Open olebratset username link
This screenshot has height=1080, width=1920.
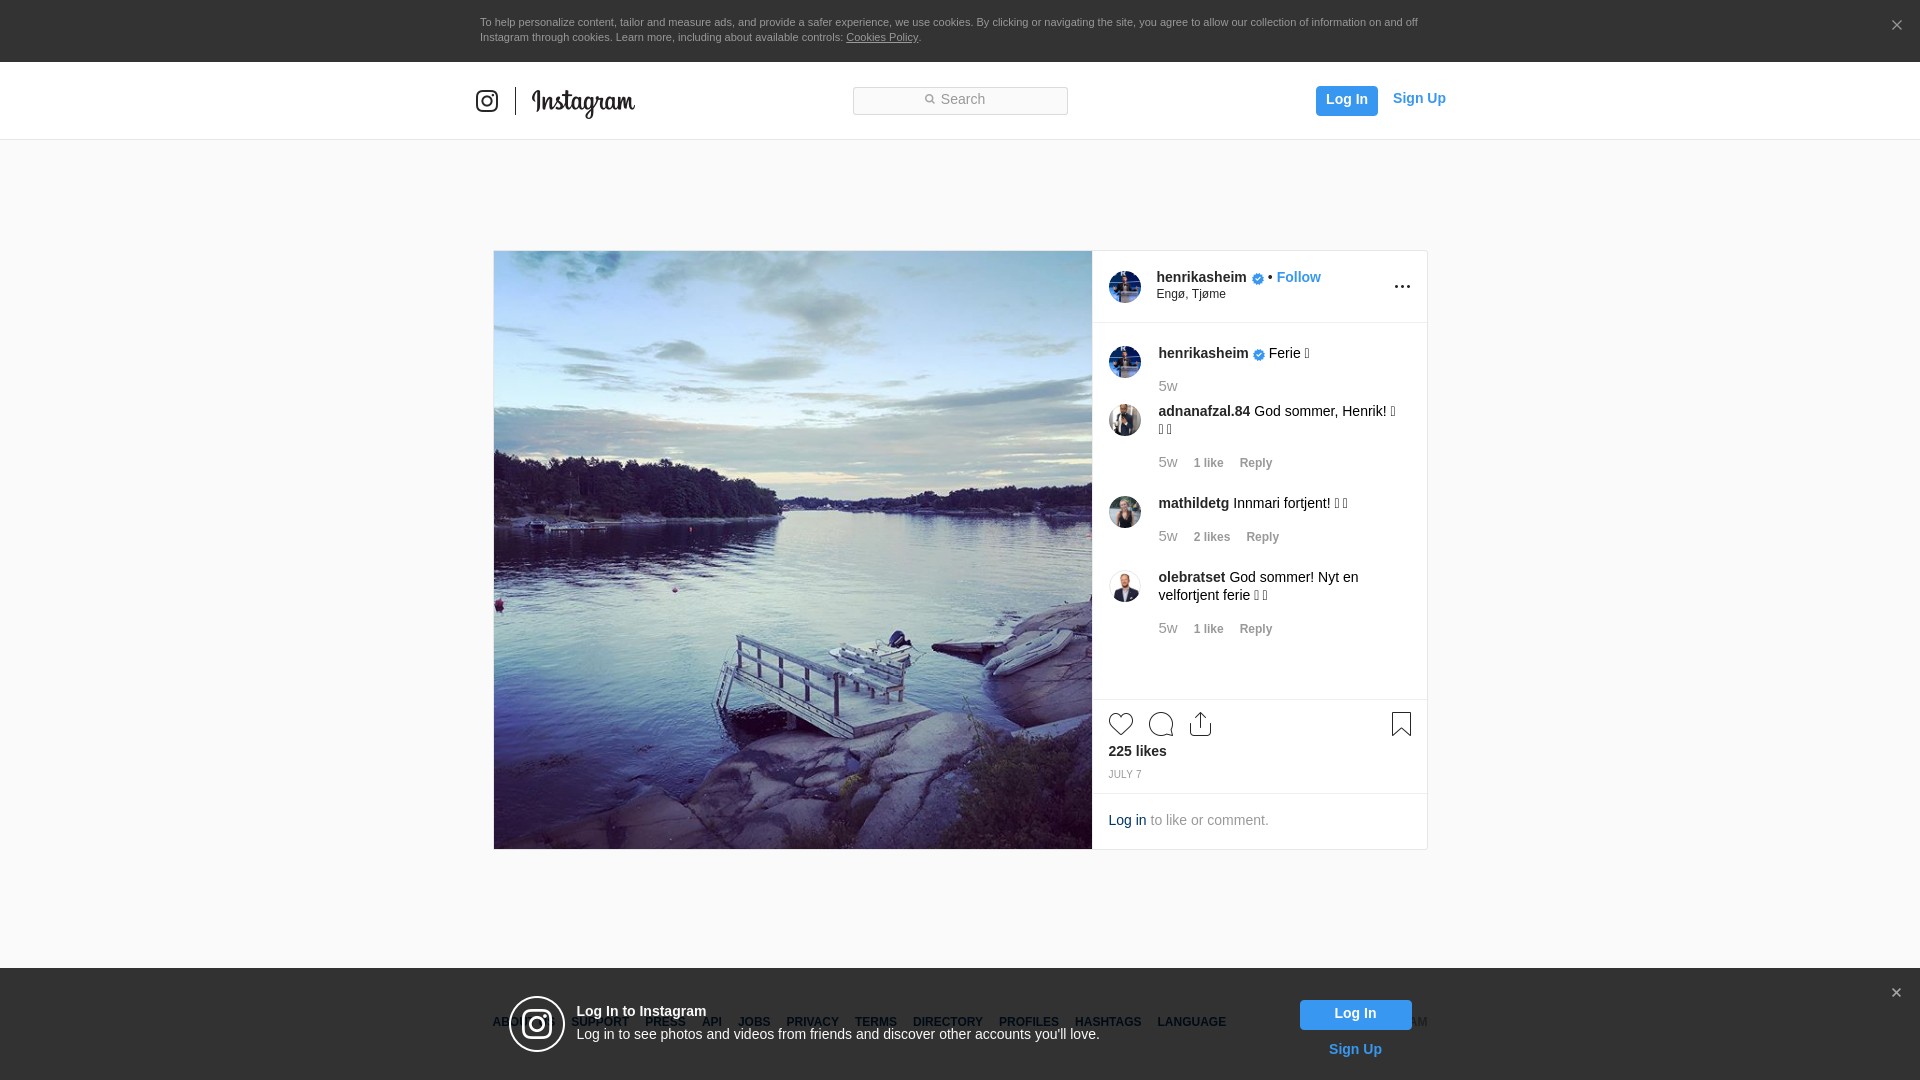click(1192, 577)
